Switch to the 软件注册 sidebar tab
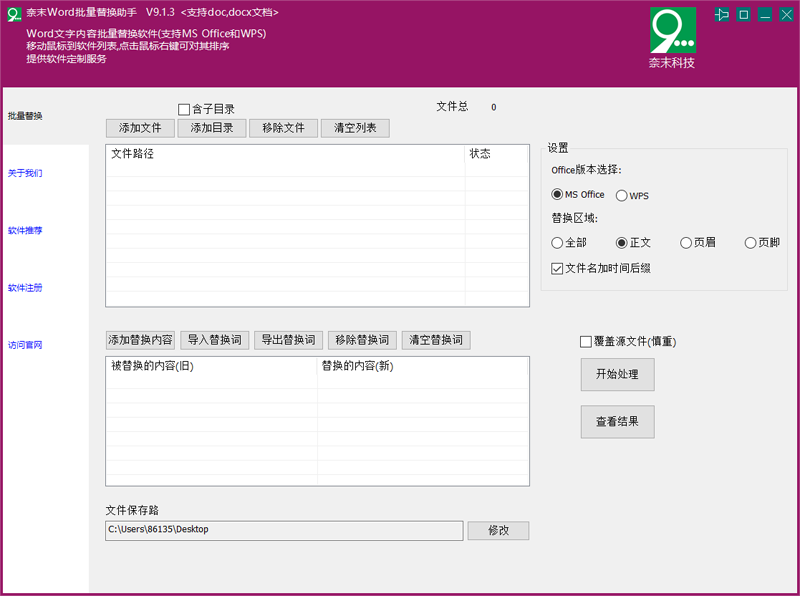 pyautogui.click(x=25, y=288)
